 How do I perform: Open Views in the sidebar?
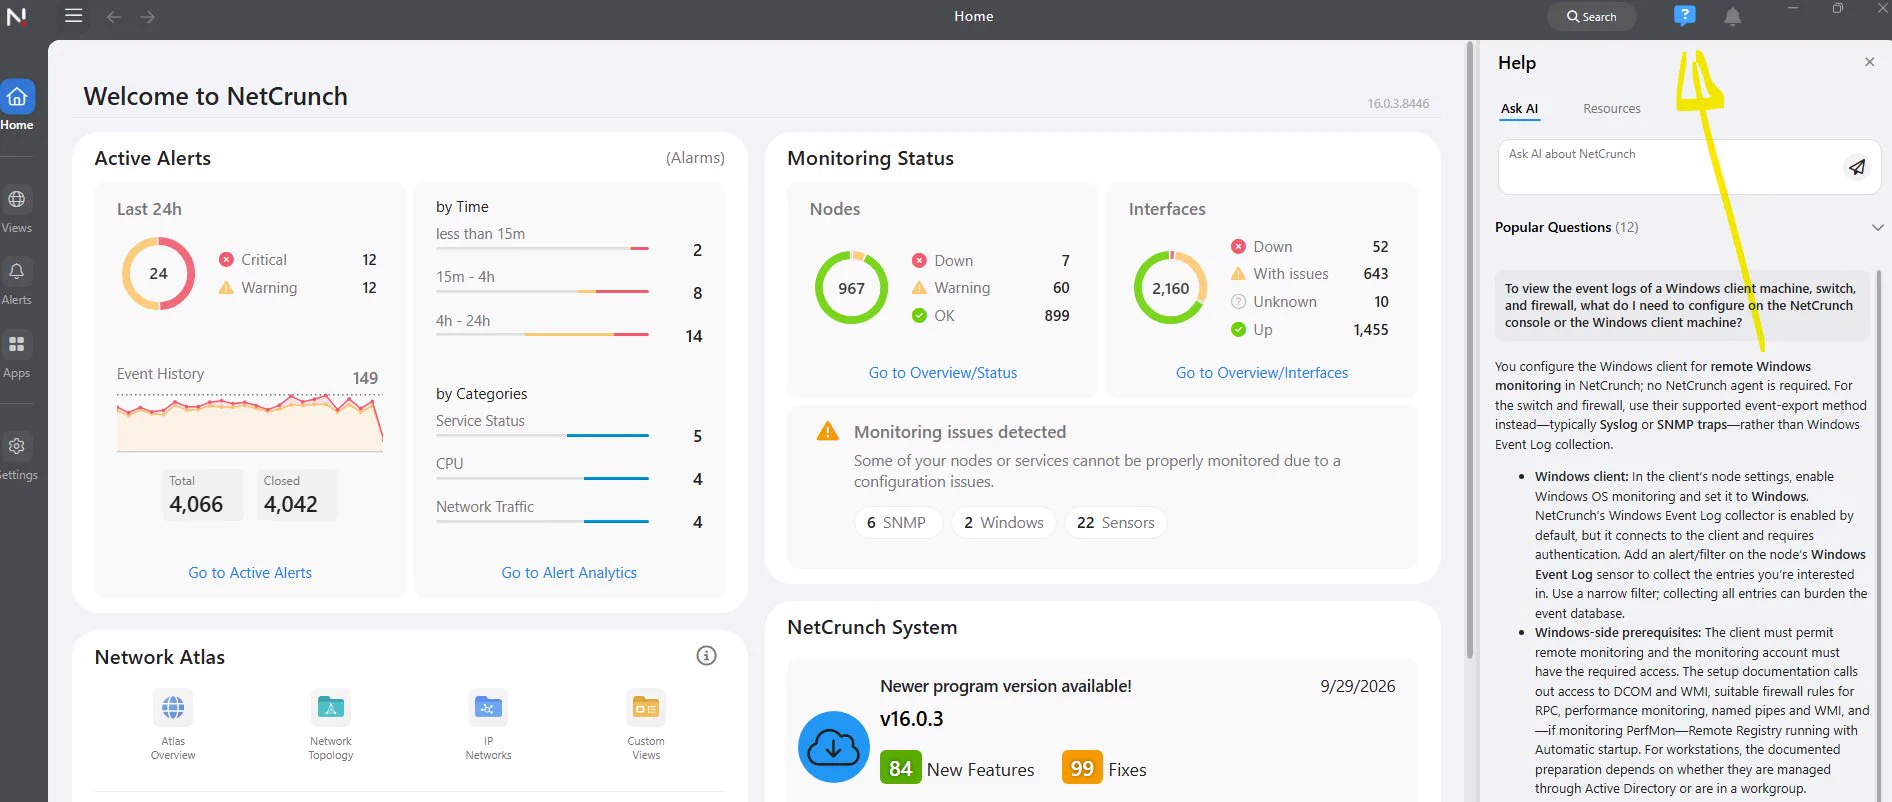point(17,210)
